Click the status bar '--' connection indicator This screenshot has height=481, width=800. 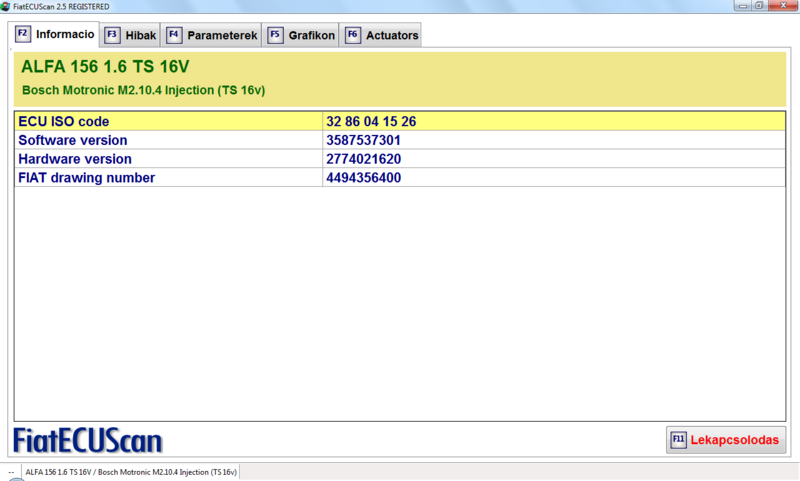[11, 472]
